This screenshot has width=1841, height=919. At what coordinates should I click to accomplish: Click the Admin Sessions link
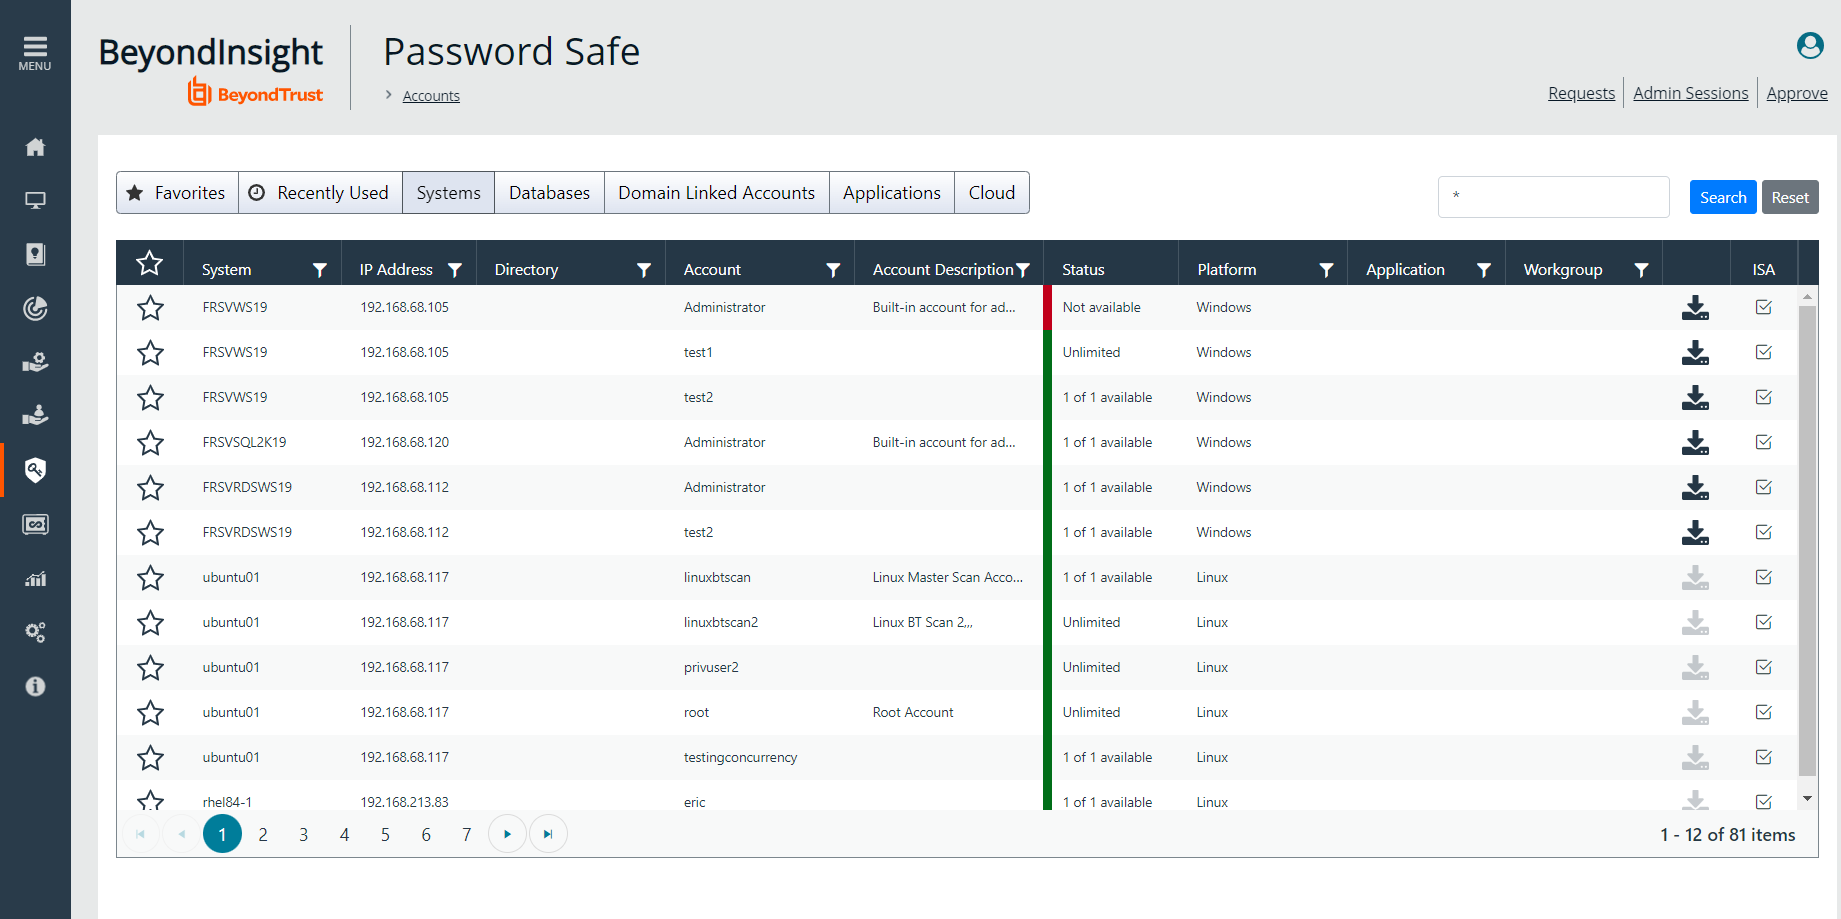pyautogui.click(x=1690, y=92)
